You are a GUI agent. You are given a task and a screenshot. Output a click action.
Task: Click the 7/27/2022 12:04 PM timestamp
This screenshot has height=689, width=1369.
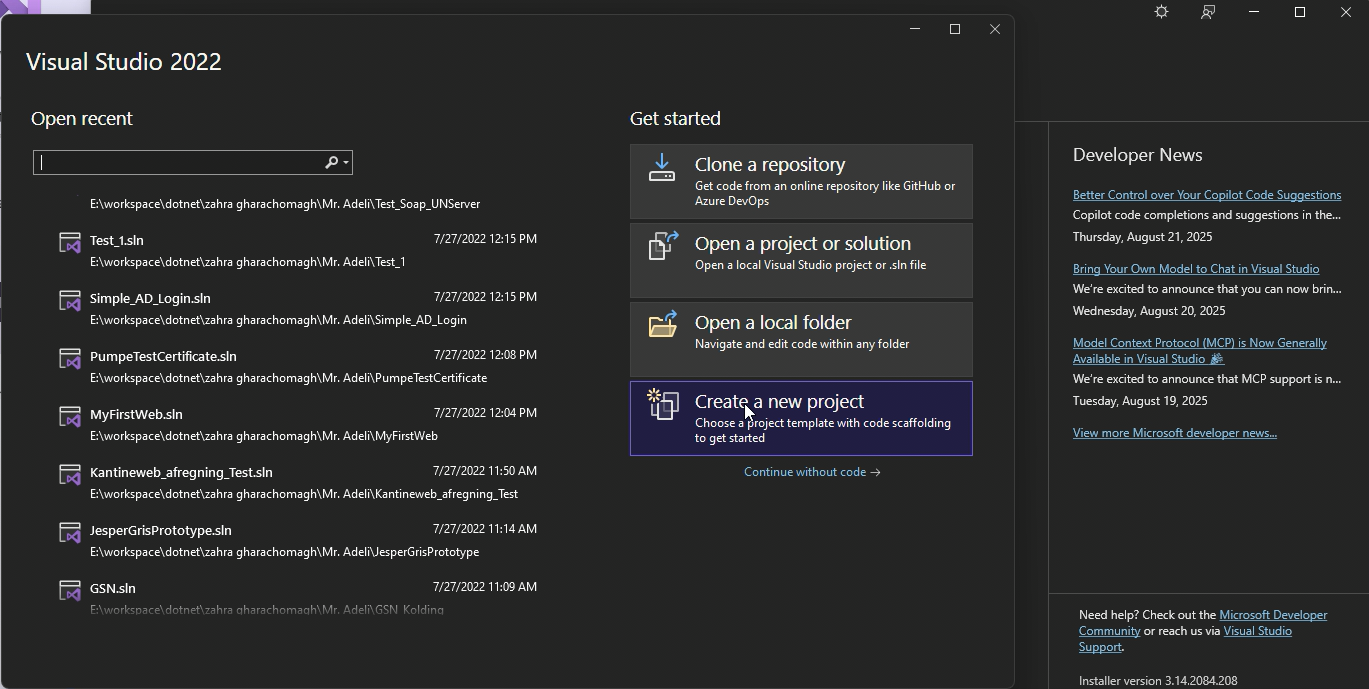click(485, 413)
